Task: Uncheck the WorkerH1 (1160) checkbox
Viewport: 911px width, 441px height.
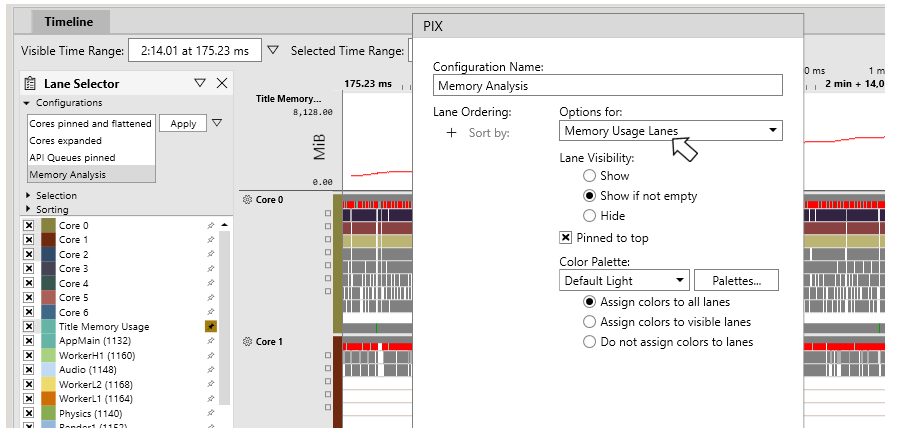Action: (28, 356)
